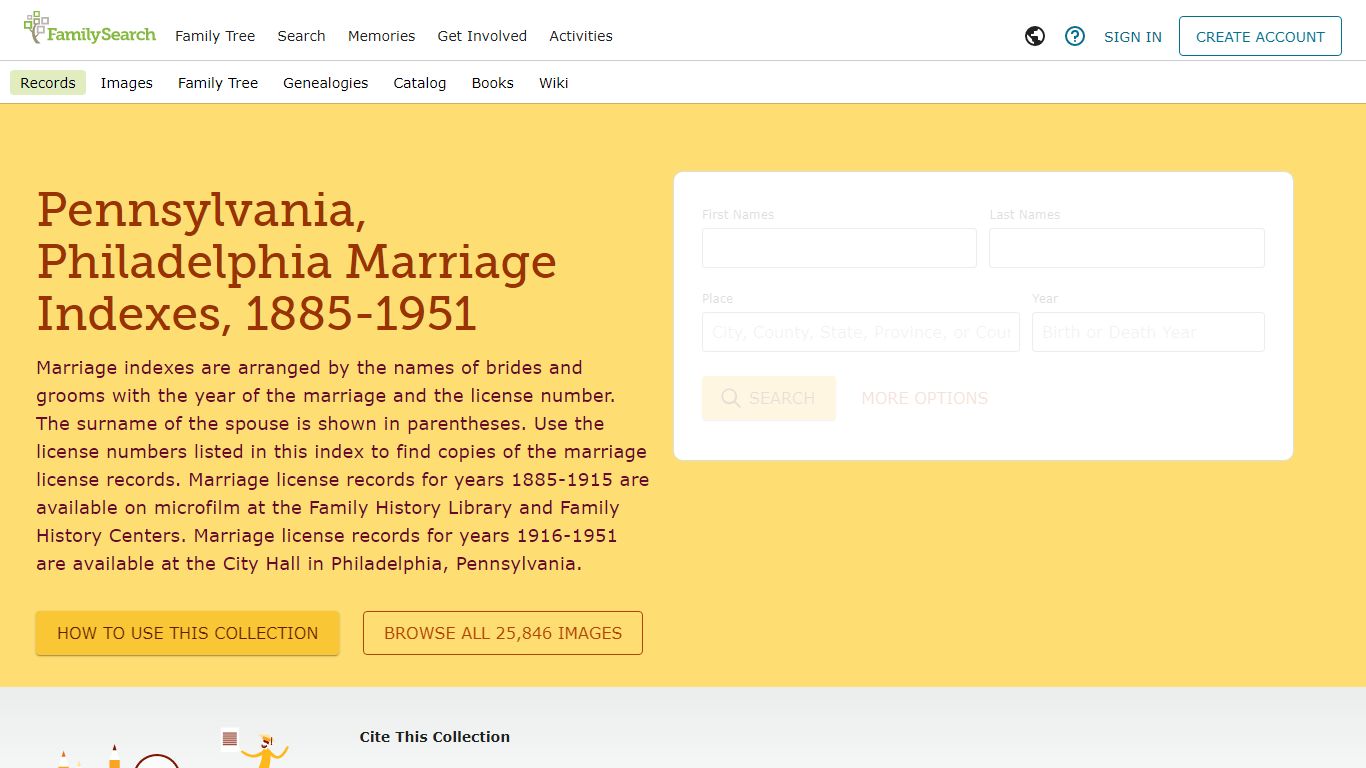Click HOW TO USE THIS COLLECTION button
Screen dimensions: 1366x768
[188, 633]
